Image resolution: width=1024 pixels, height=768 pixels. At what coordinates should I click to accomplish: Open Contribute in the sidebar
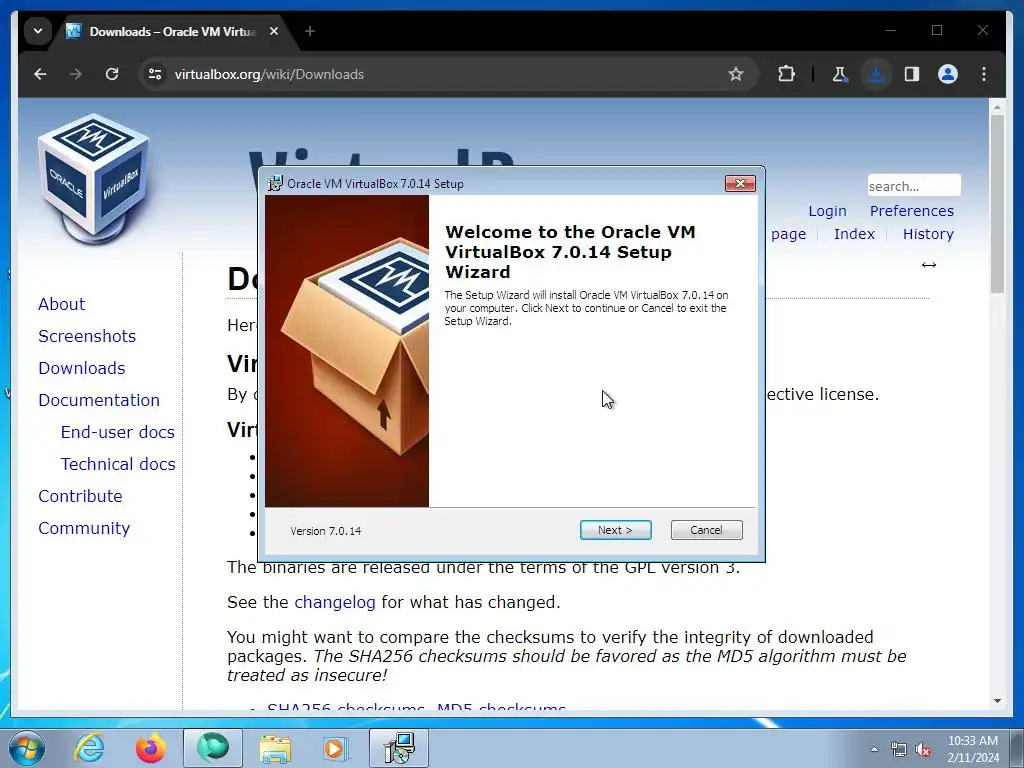(x=80, y=496)
